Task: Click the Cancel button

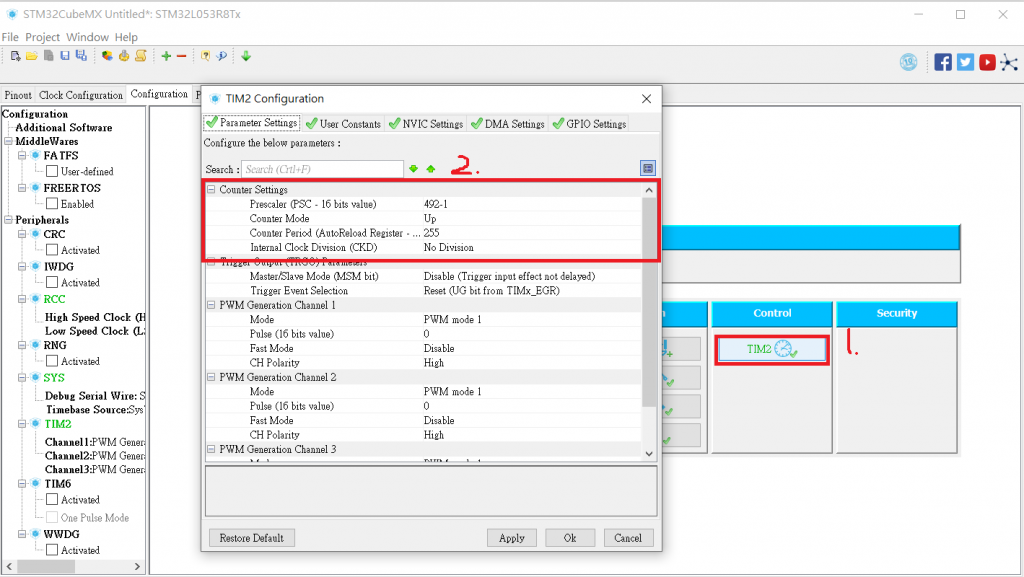Action: (628, 538)
